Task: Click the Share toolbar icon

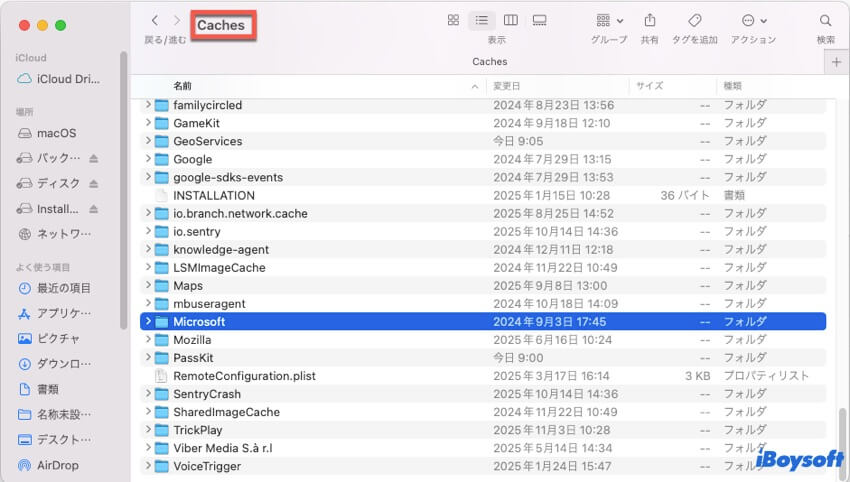Action: pyautogui.click(x=650, y=20)
